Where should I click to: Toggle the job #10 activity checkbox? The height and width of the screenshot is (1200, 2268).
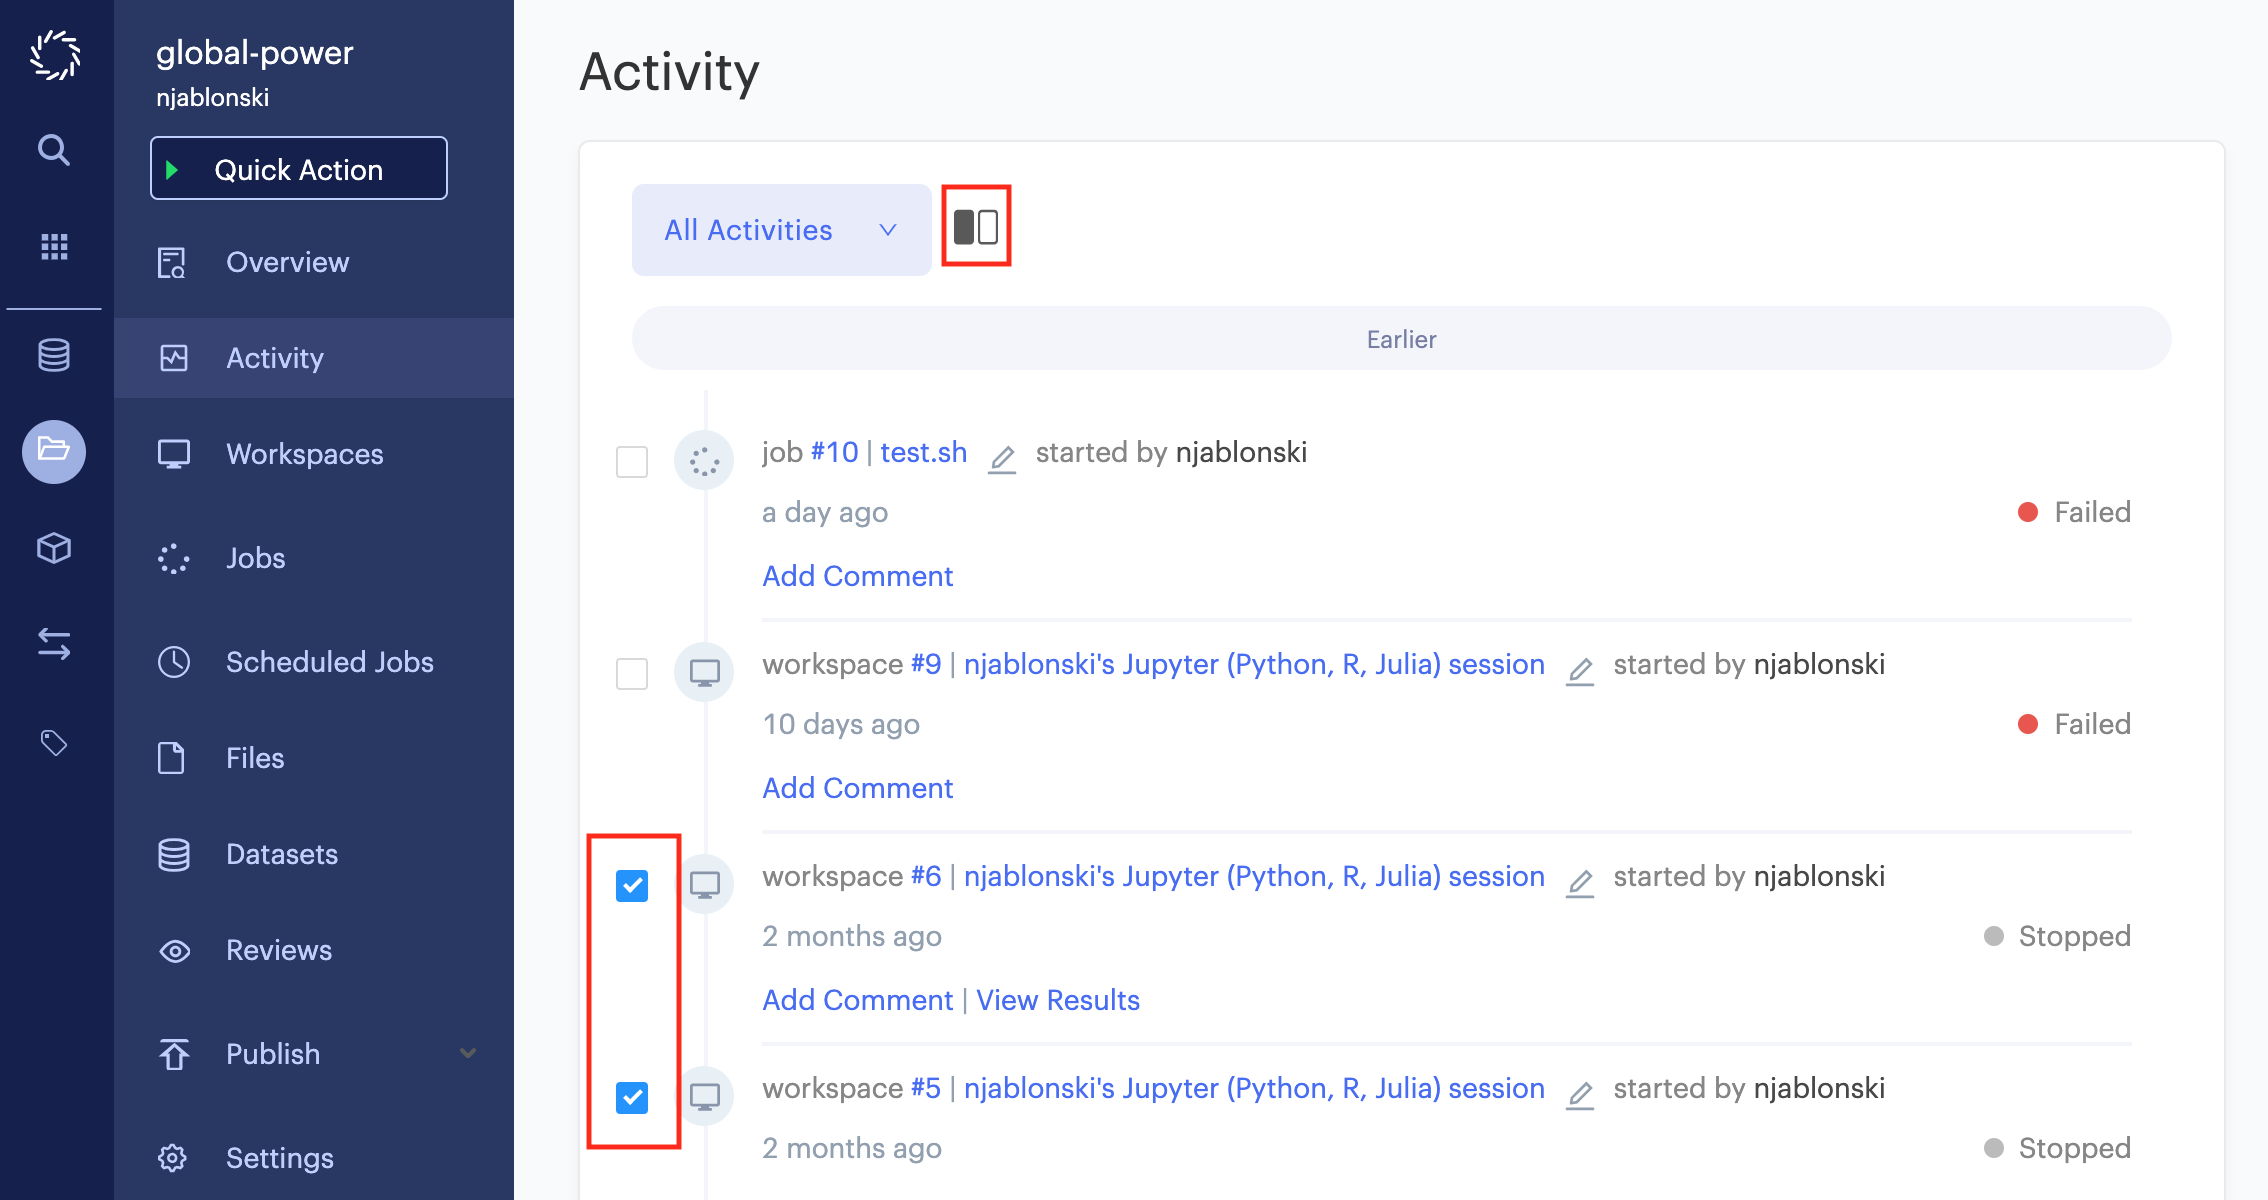(x=632, y=460)
